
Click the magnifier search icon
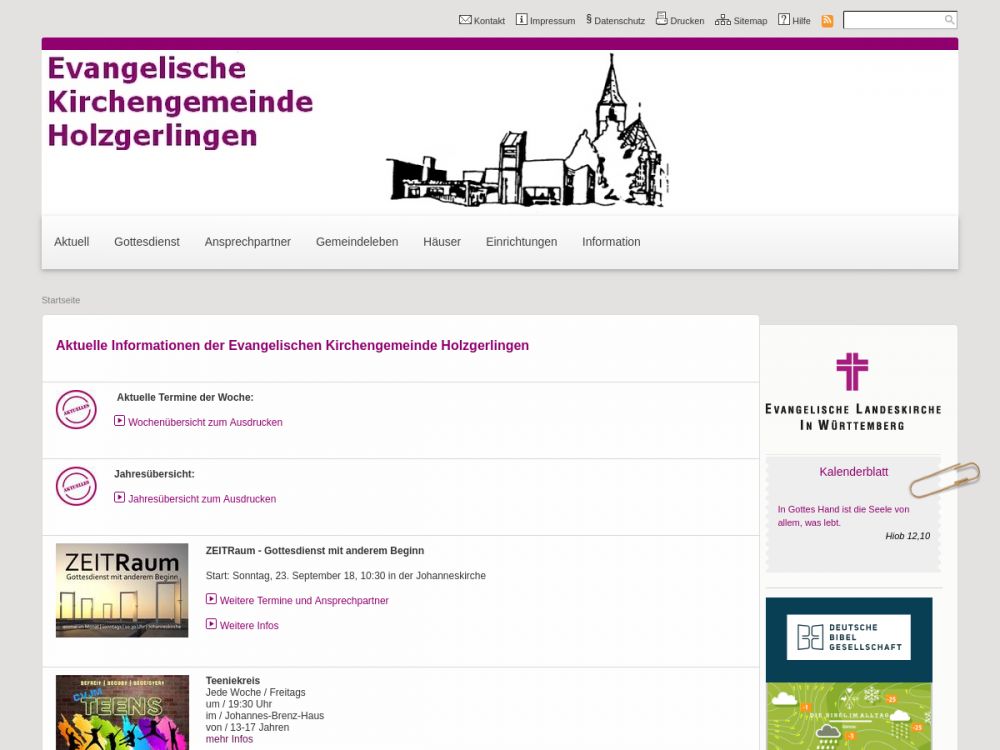pyautogui.click(x=949, y=20)
